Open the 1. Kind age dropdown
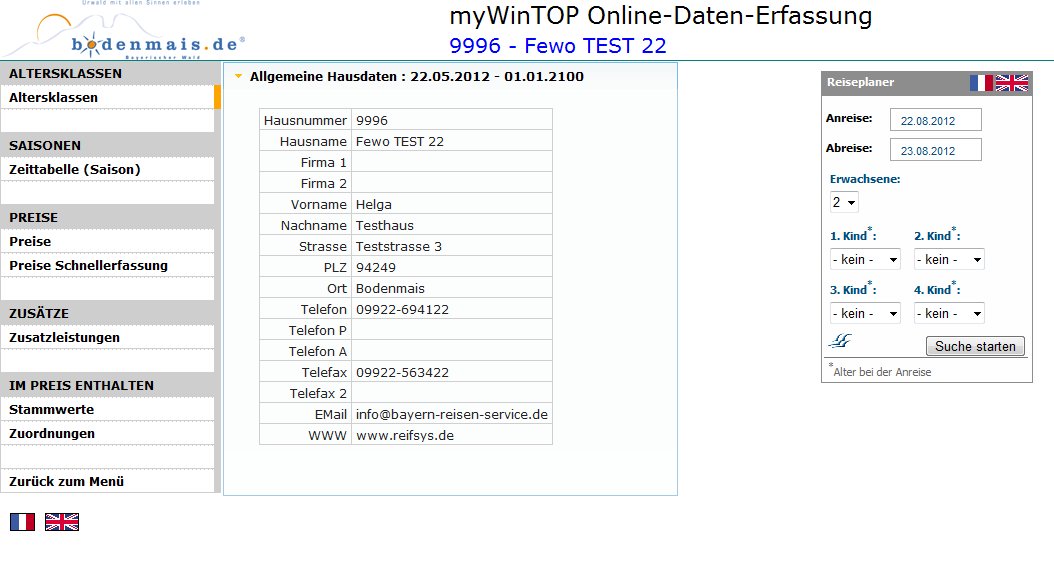 [x=865, y=259]
